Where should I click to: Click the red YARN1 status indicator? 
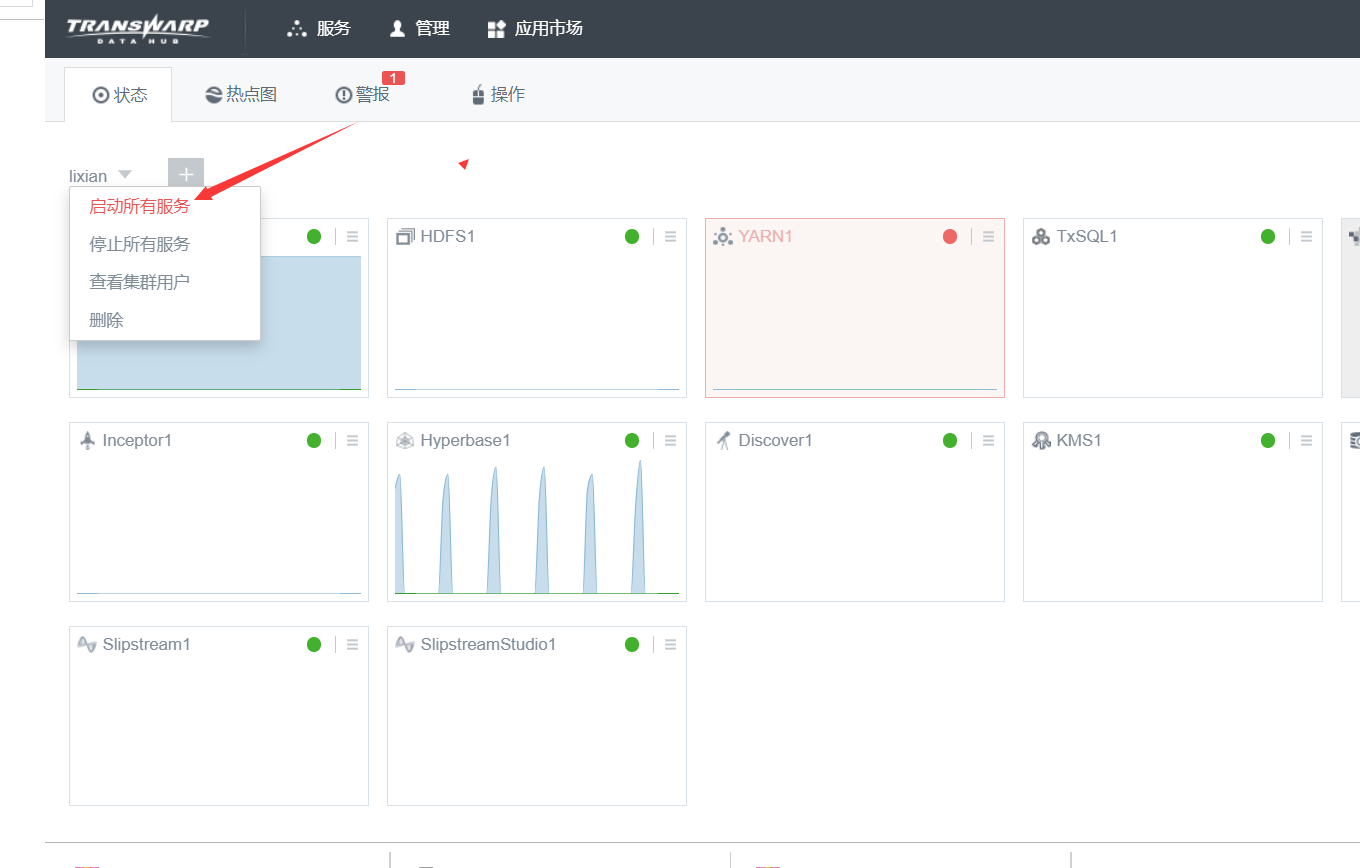[x=950, y=237]
